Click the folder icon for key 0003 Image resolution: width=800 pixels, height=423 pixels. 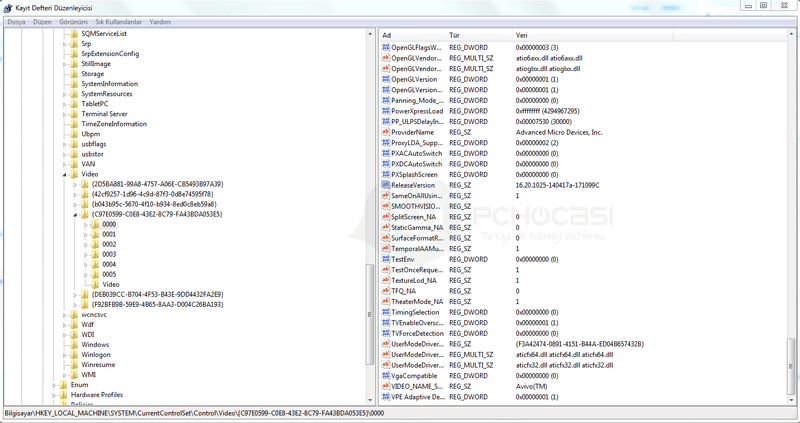95,254
